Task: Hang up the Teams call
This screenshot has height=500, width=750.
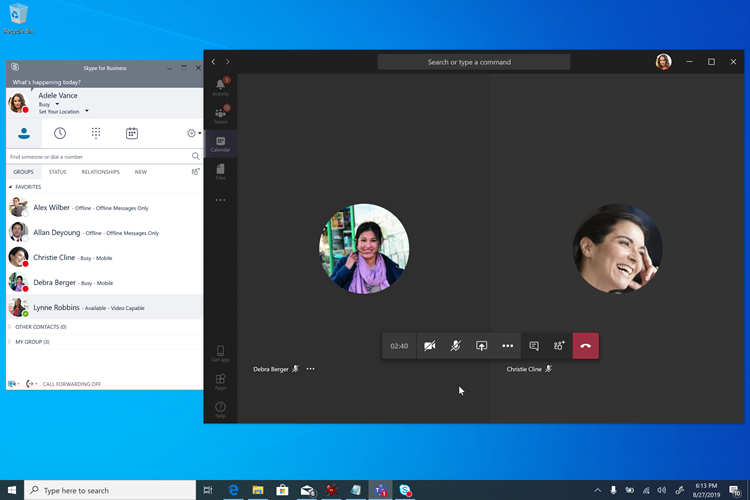Action: point(585,346)
